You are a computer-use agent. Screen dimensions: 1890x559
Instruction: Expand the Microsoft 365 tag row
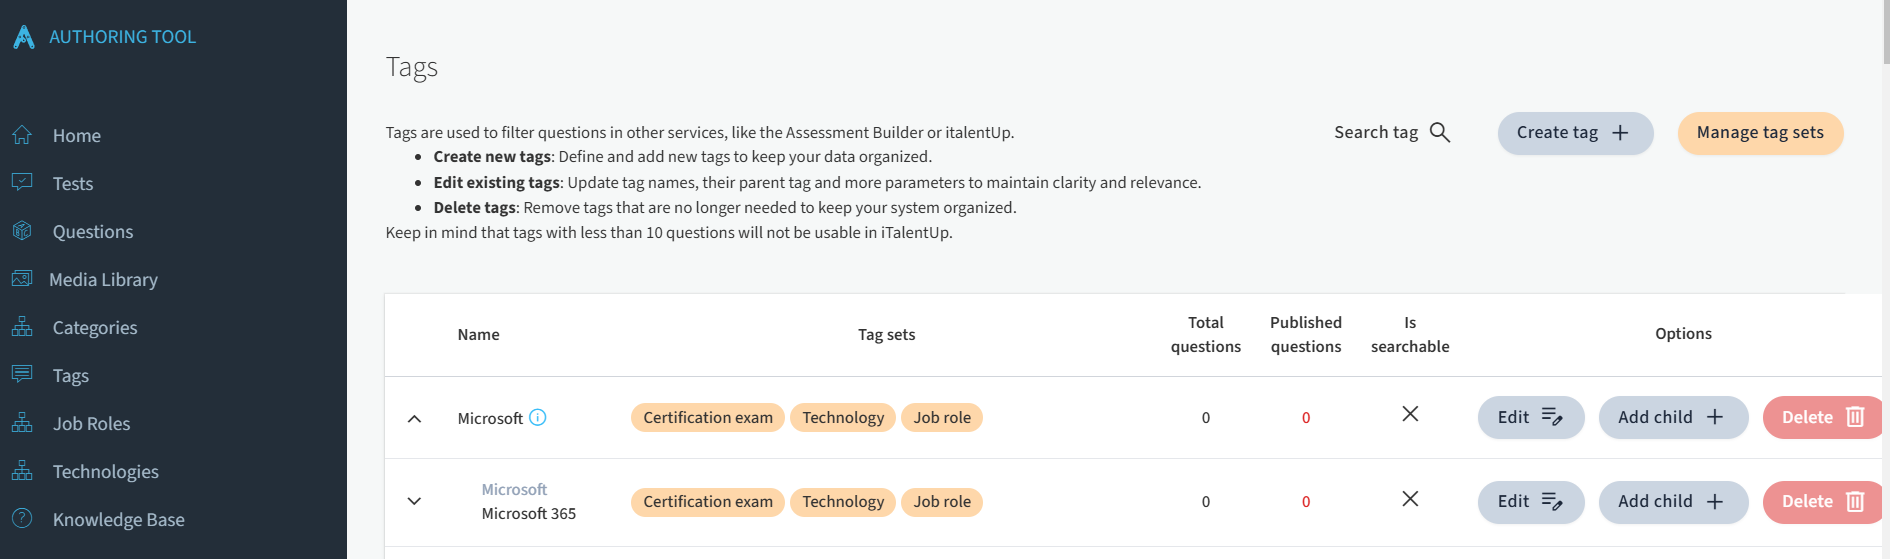click(414, 501)
